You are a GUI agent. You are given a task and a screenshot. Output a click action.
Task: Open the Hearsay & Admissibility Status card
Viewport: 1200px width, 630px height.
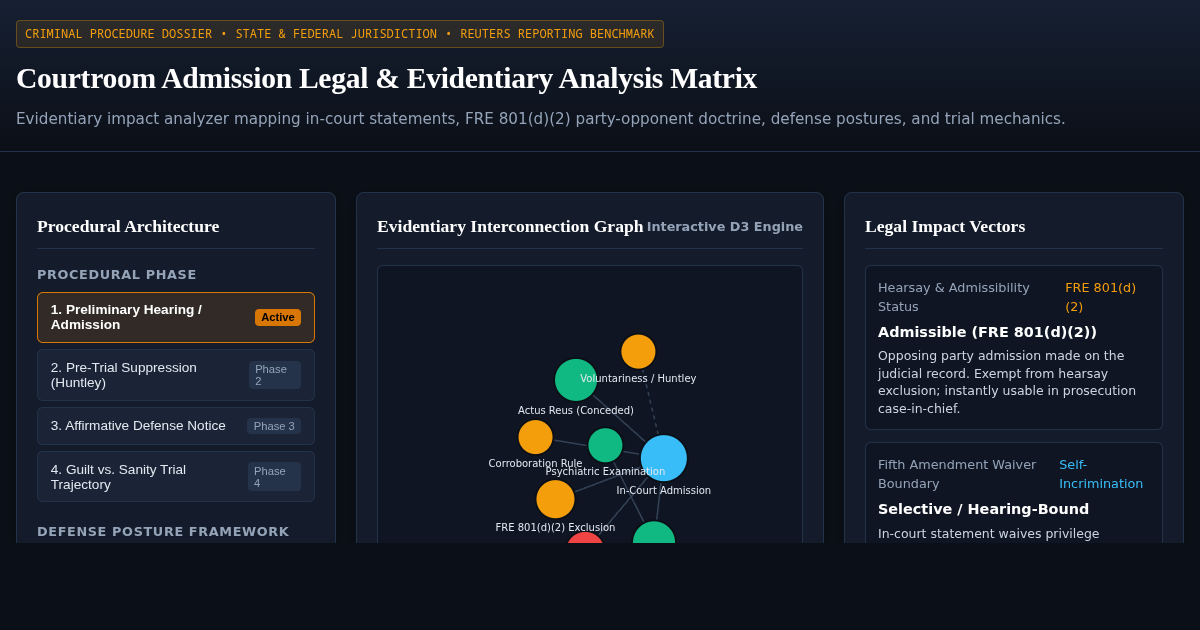pos(1014,347)
